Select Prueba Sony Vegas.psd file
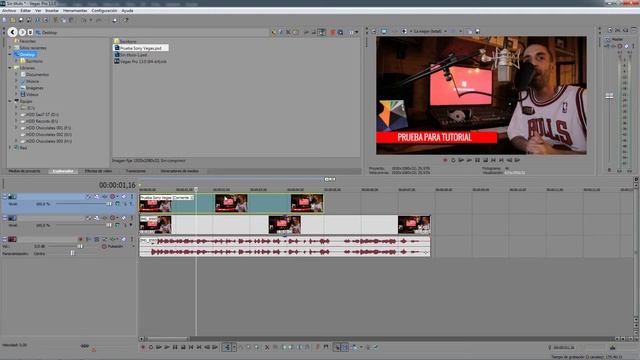This screenshot has height=360, width=640. coord(140,48)
